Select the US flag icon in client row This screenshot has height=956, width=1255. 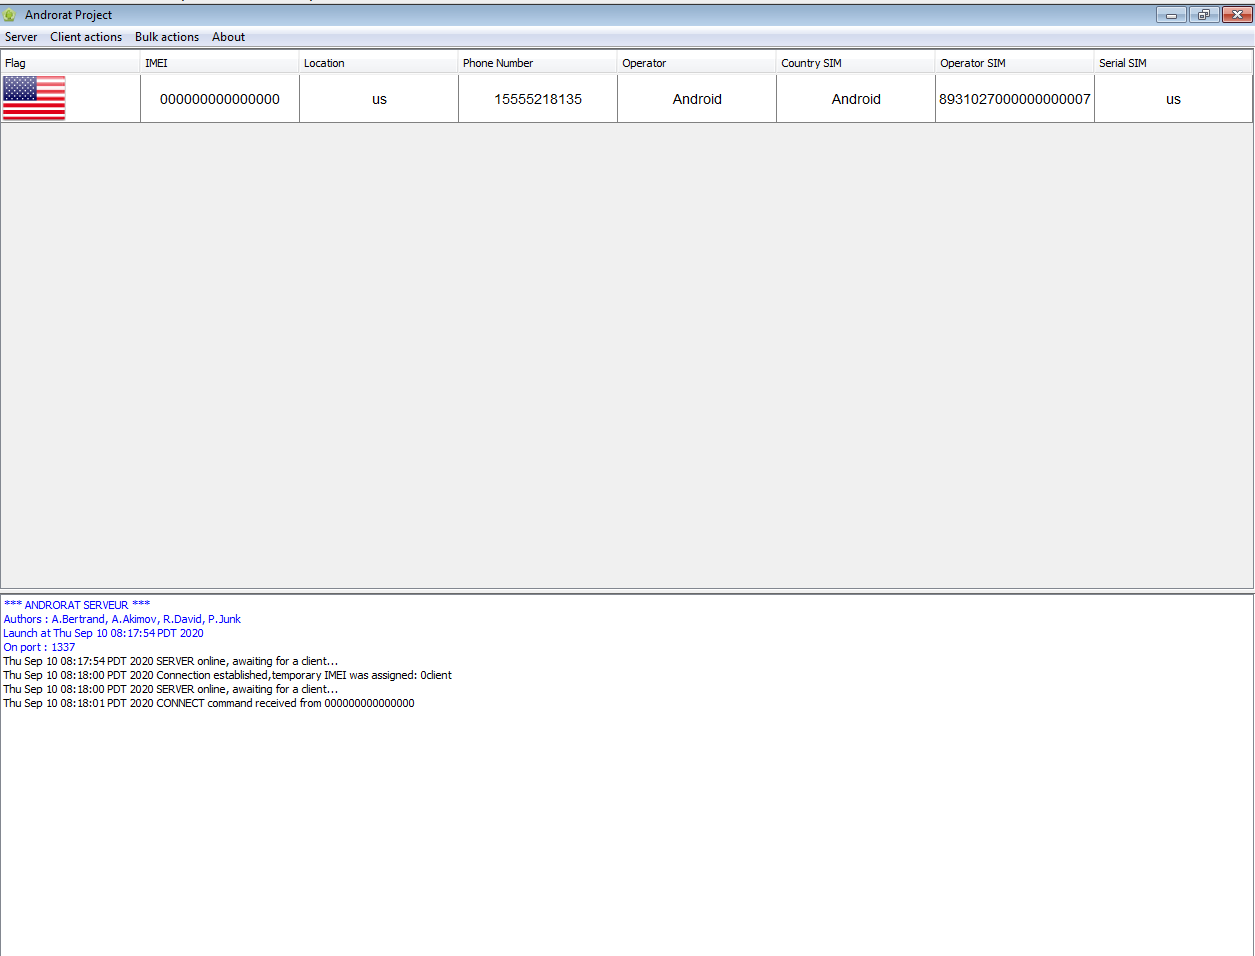point(34,98)
